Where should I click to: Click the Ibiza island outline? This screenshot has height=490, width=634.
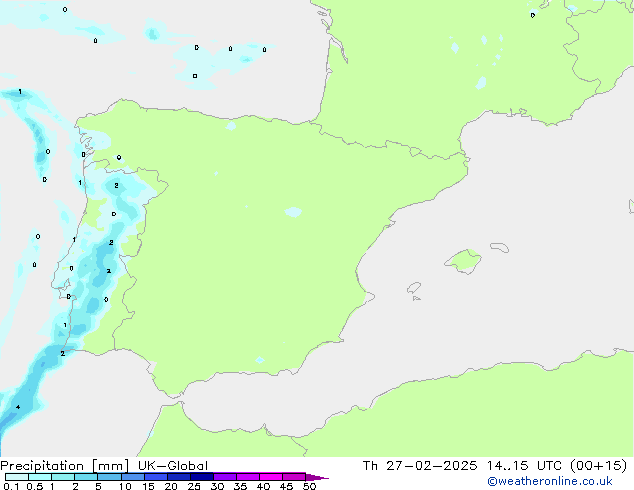[414, 288]
